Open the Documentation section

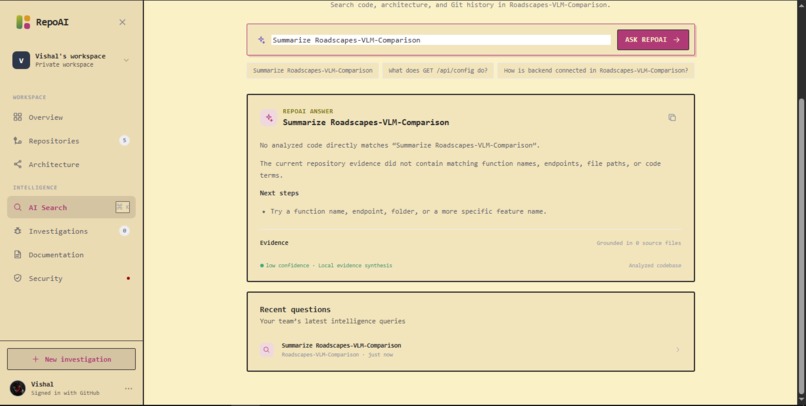coord(71,255)
